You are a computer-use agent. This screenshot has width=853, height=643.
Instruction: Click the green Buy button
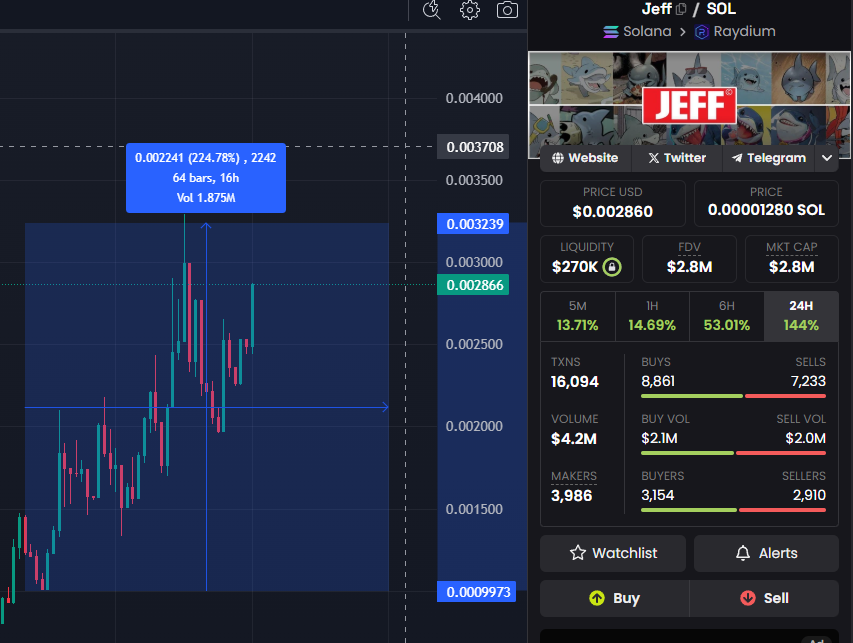tap(615, 598)
